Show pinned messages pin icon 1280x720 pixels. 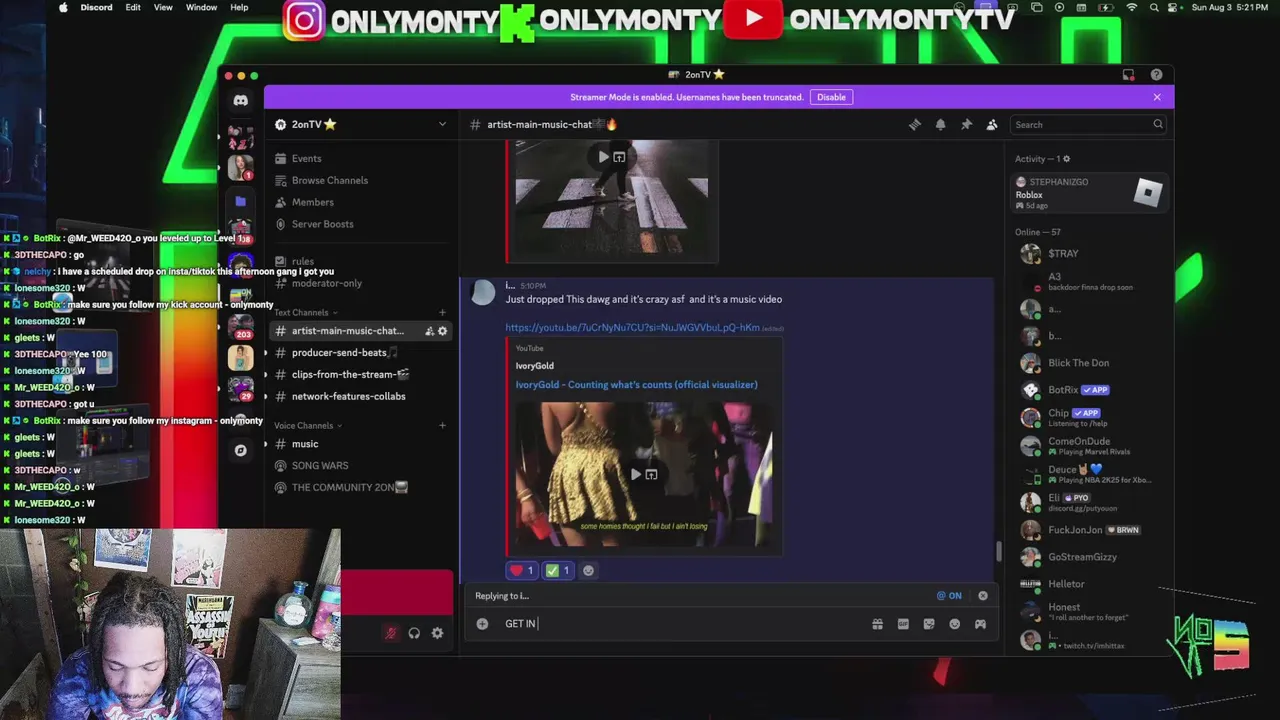pyautogui.click(x=966, y=125)
